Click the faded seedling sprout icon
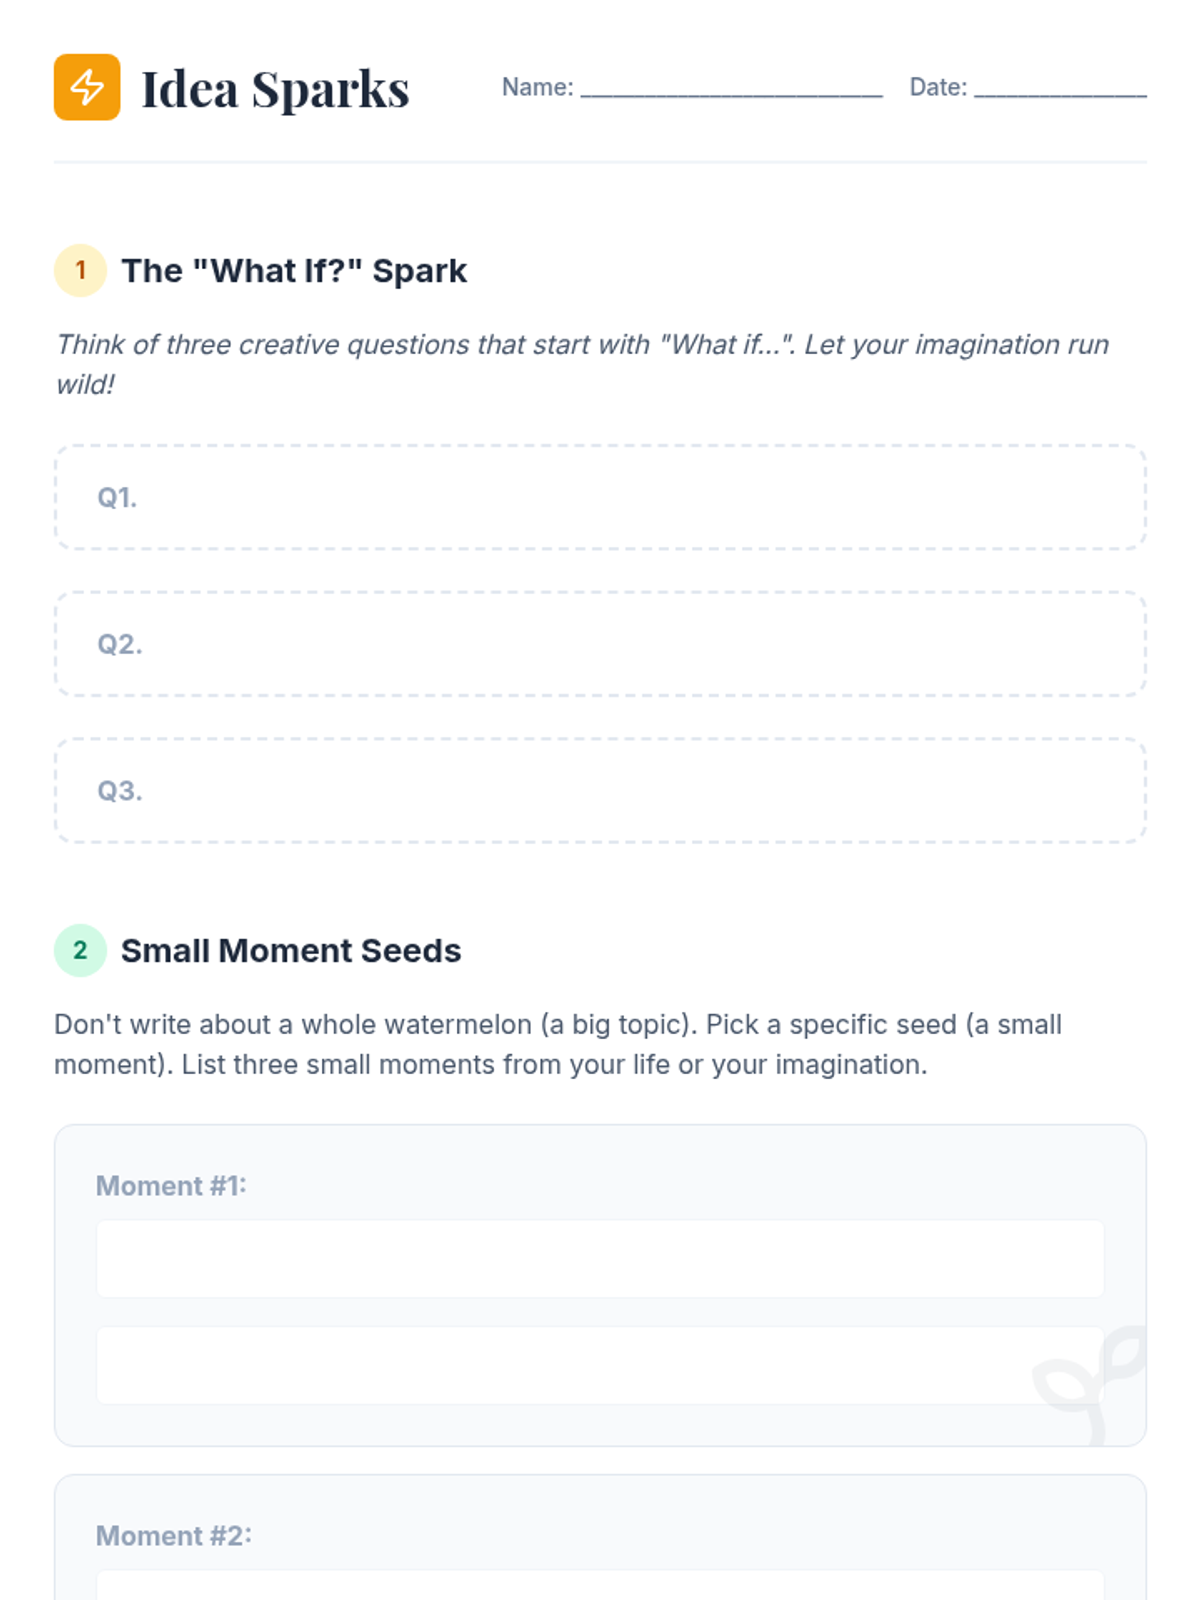This screenshot has width=1200, height=1600. 1090,1385
